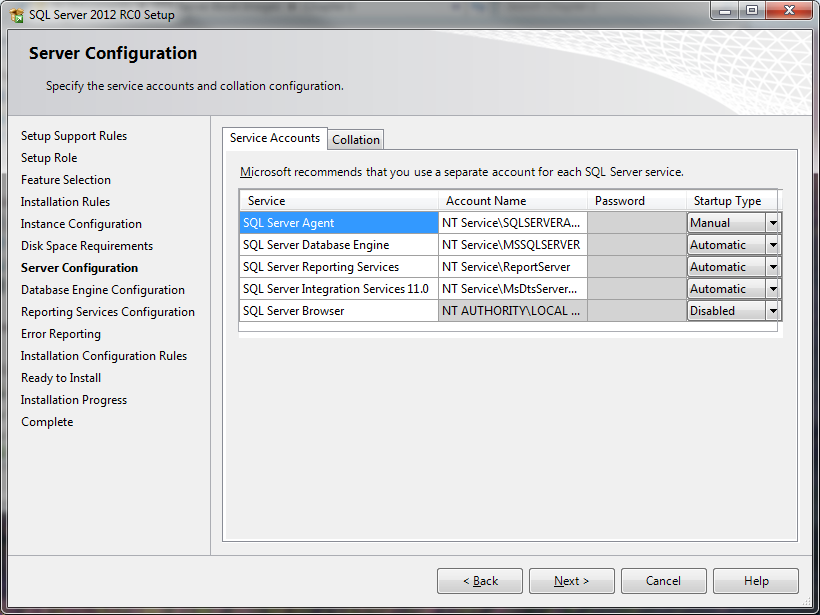The height and width of the screenshot is (615, 820).
Task: Open Startup Type dropdown for SQL Server Agent
Action: tap(772, 223)
